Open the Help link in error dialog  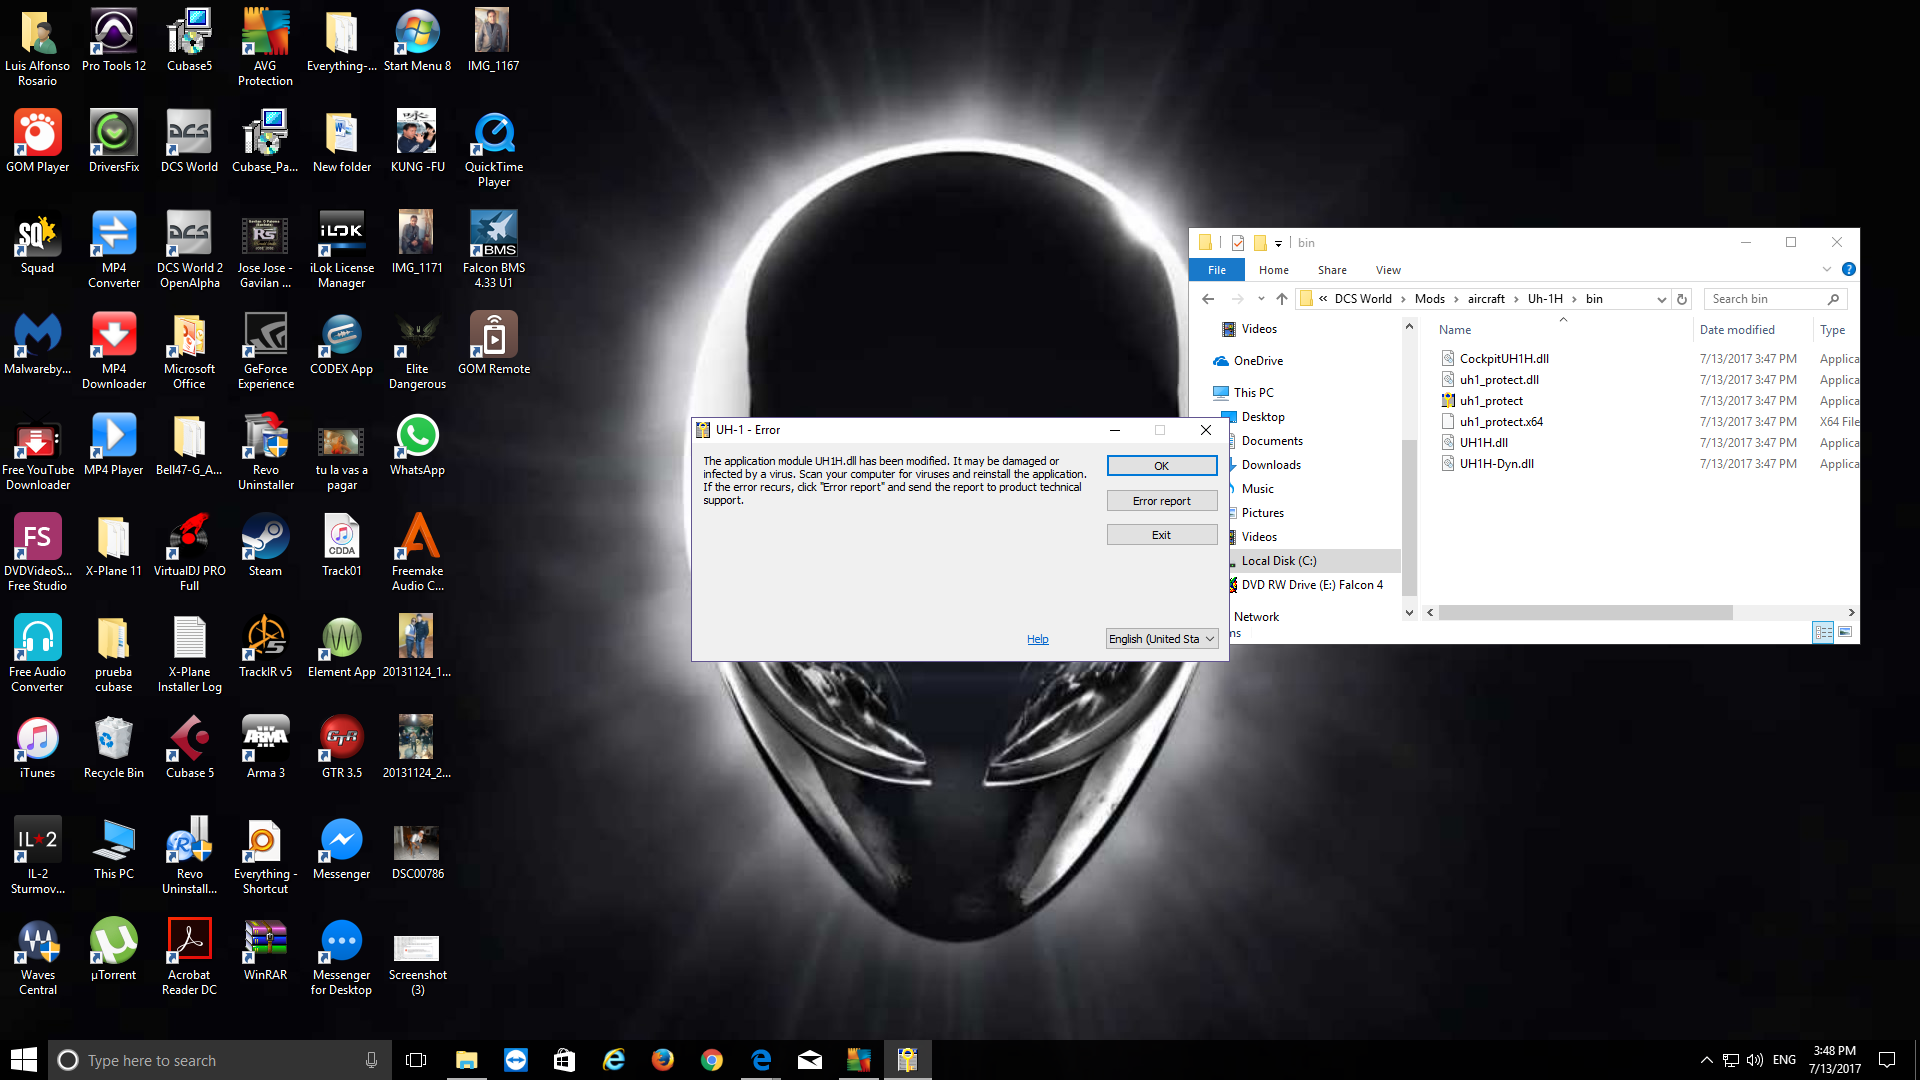pyautogui.click(x=1037, y=639)
